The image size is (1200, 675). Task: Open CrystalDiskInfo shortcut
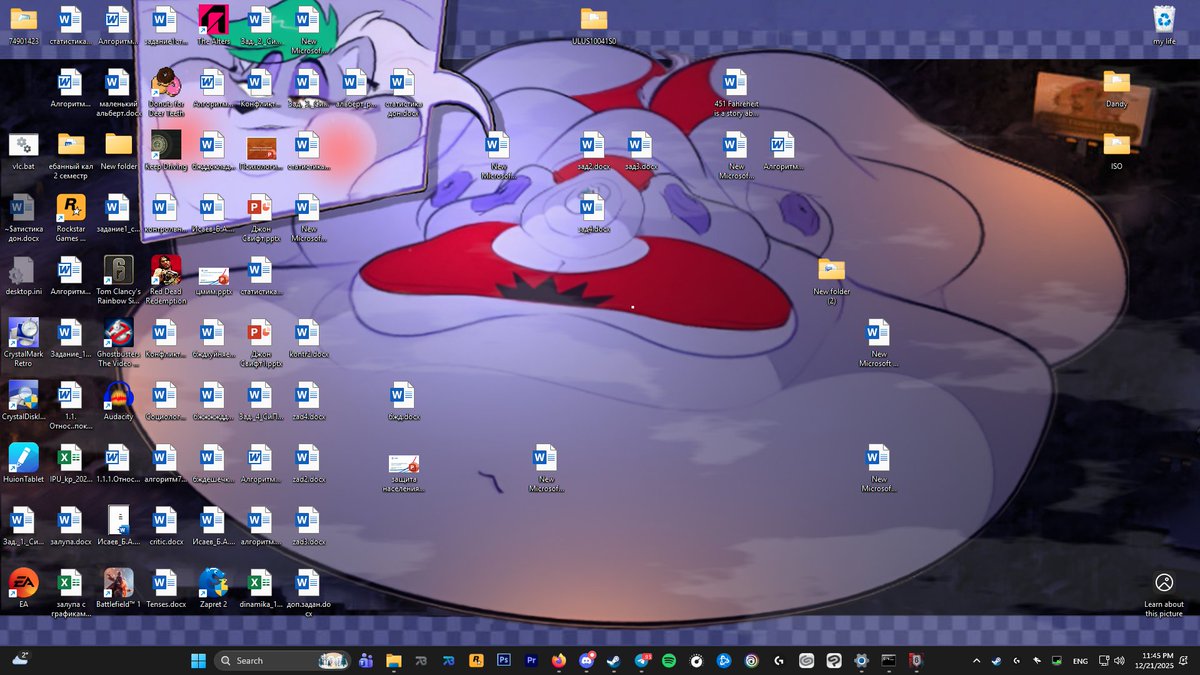pyautogui.click(x=22, y=401)
